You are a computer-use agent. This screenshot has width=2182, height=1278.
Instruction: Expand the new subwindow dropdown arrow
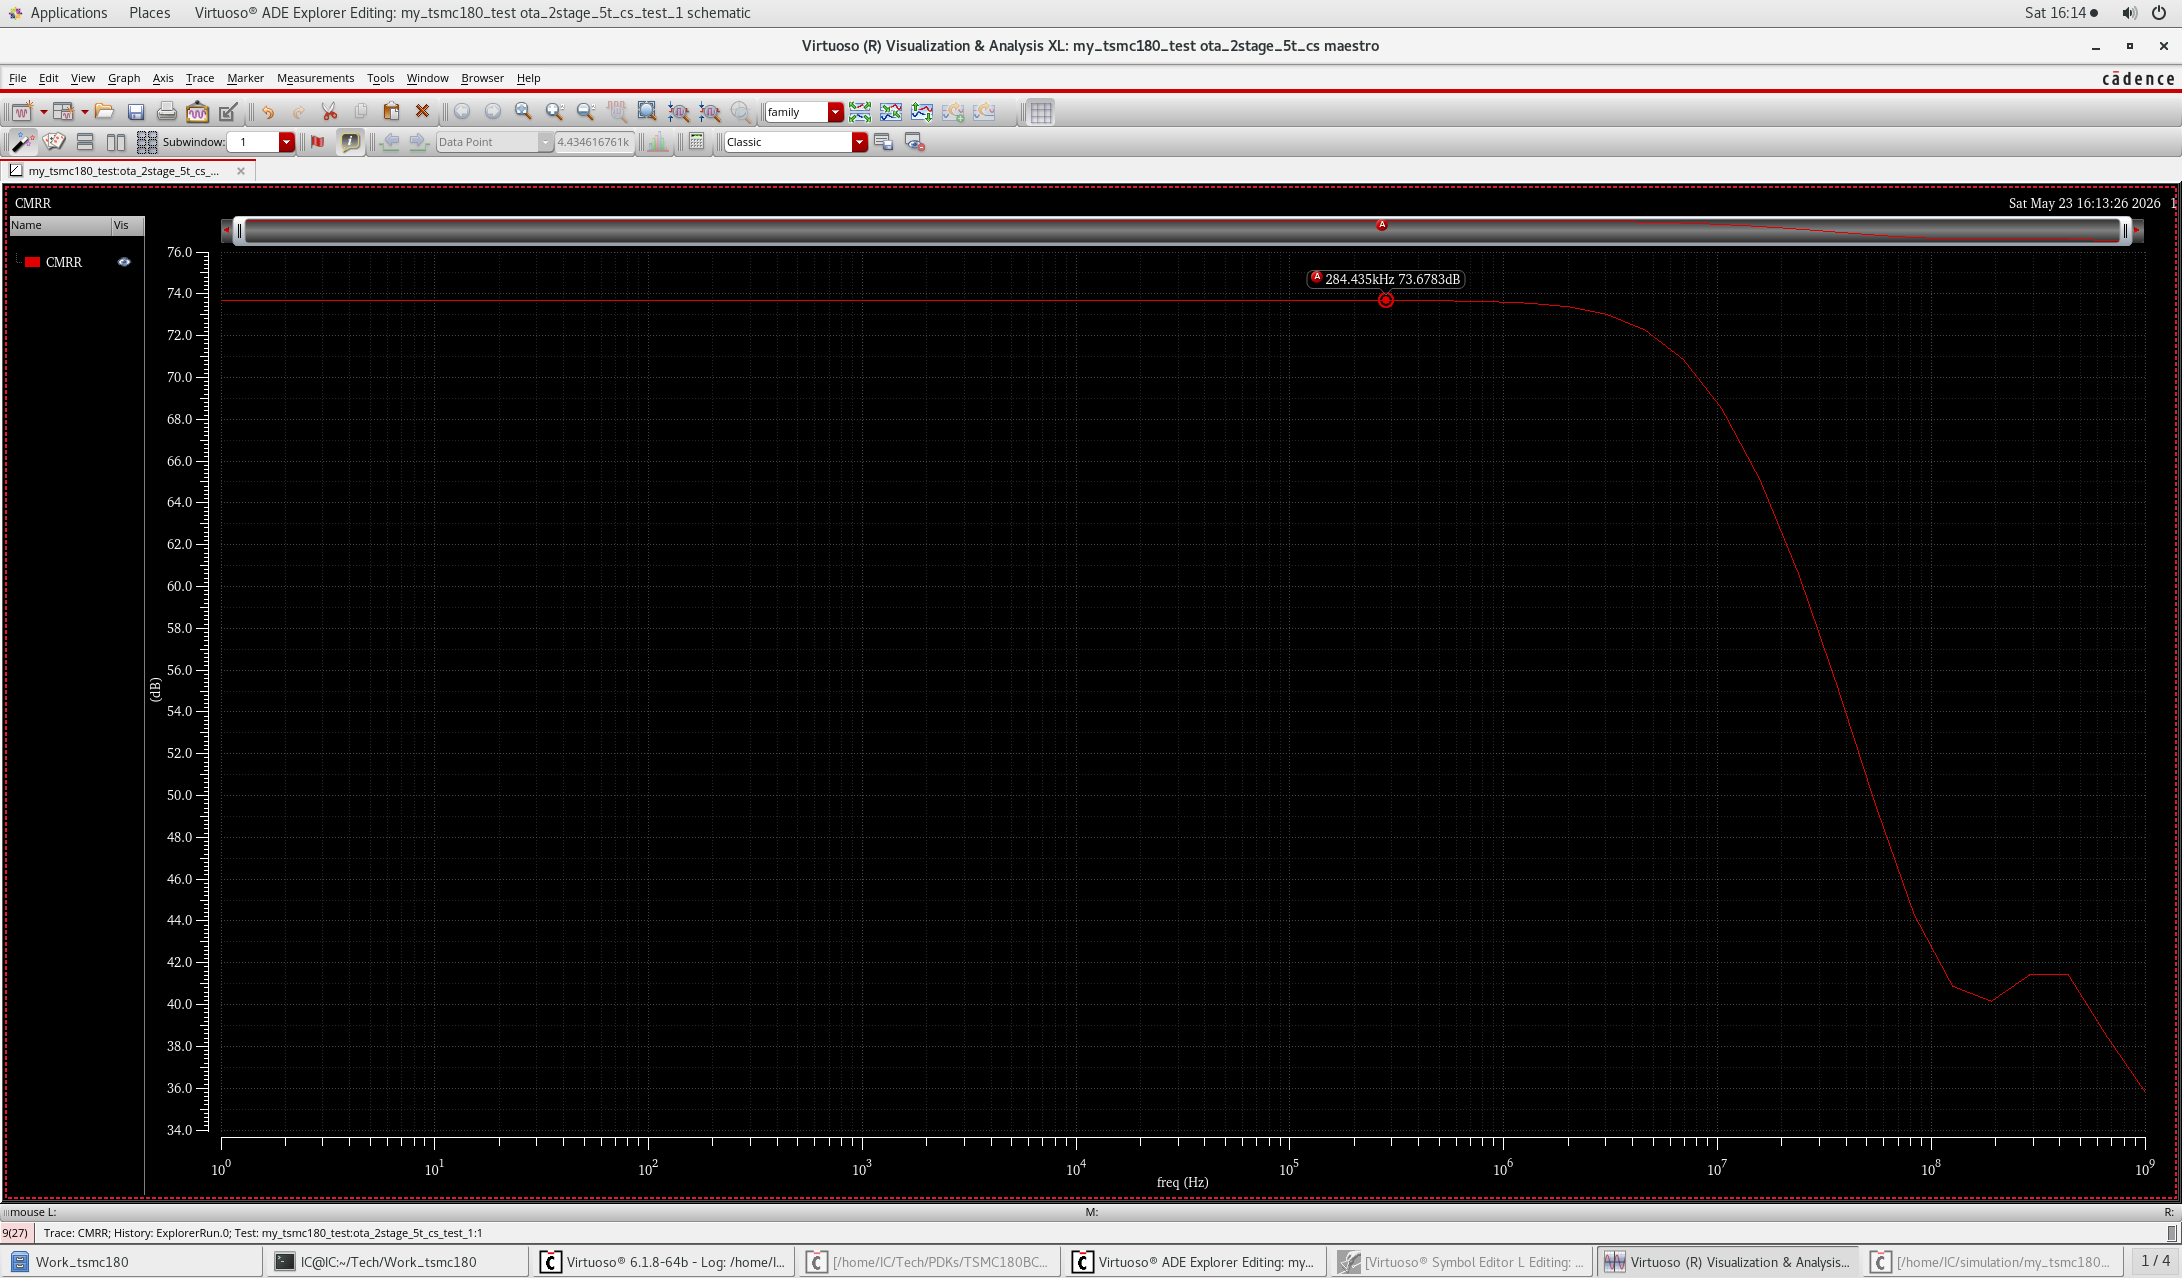(85, 112)
